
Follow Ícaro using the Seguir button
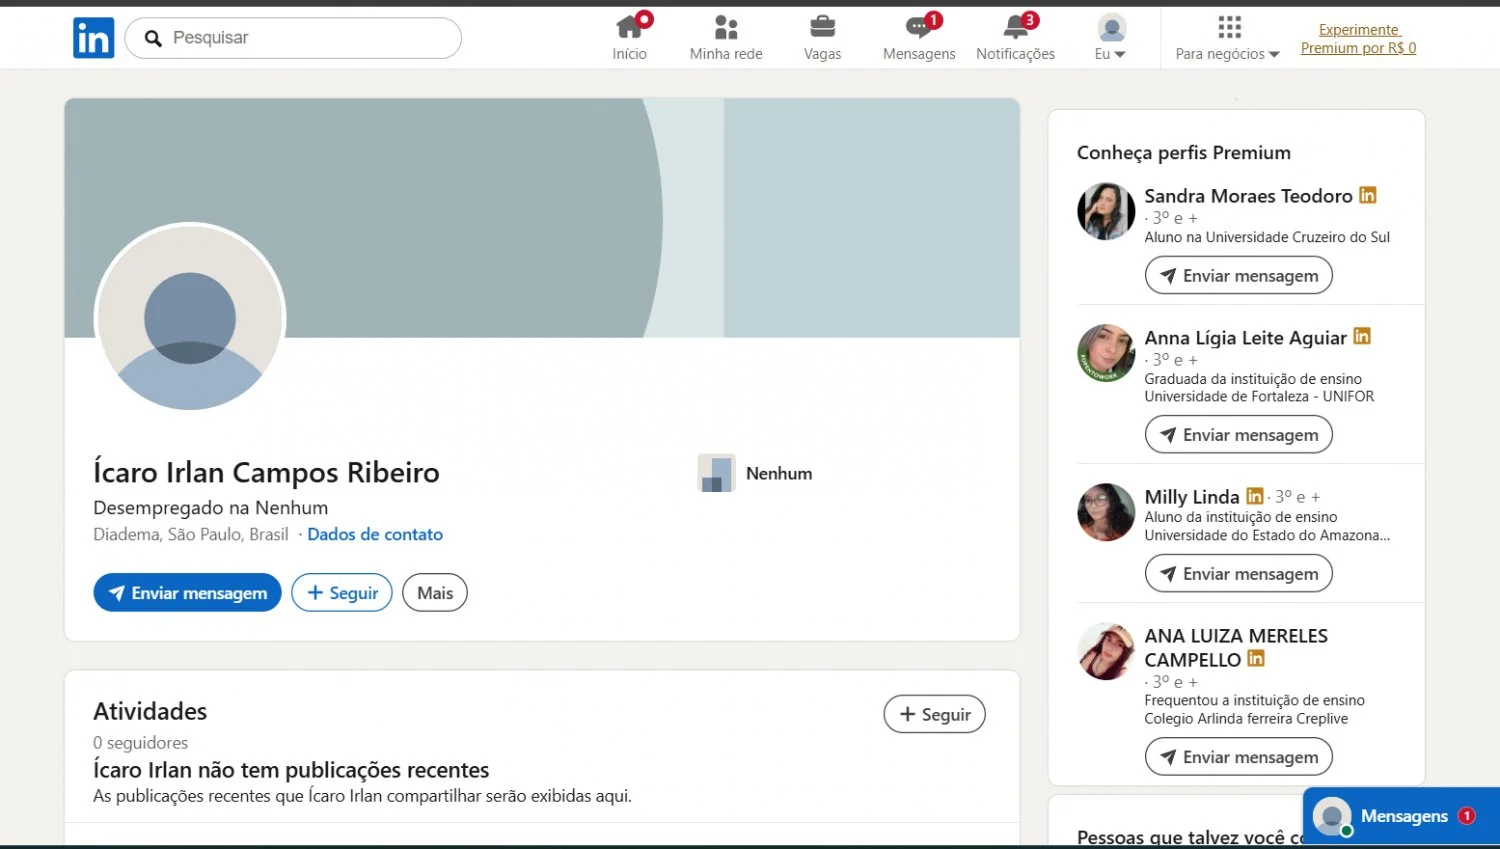[342, 593]
